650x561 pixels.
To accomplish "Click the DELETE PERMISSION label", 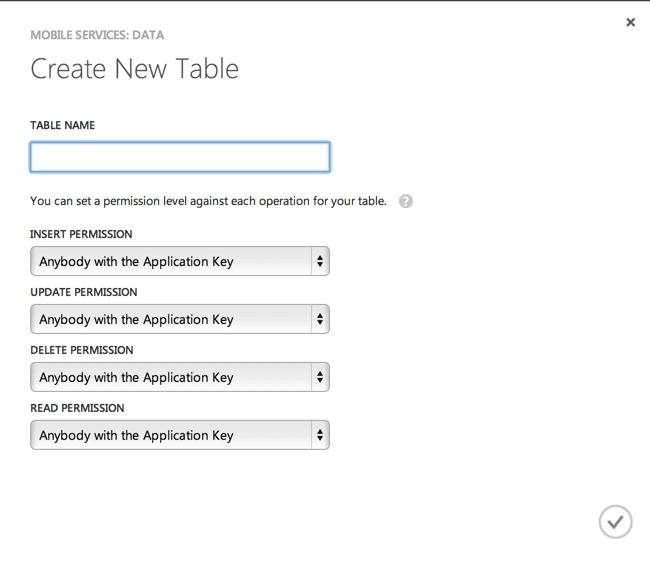I will [81, 350].
